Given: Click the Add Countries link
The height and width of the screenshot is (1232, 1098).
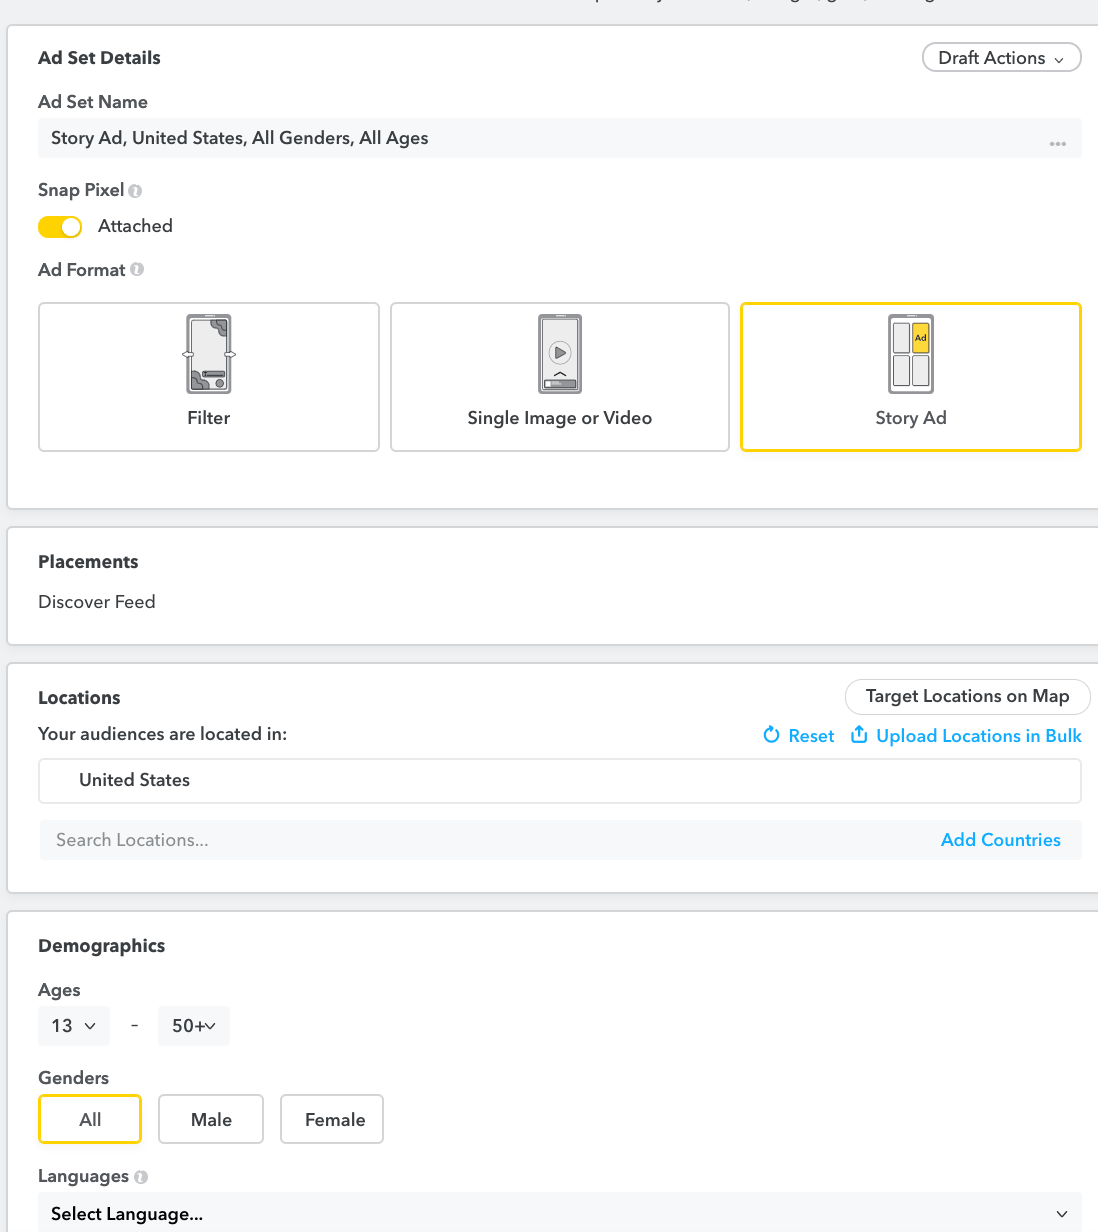Looking at the screenshot, I should [x=1000, y=840].
